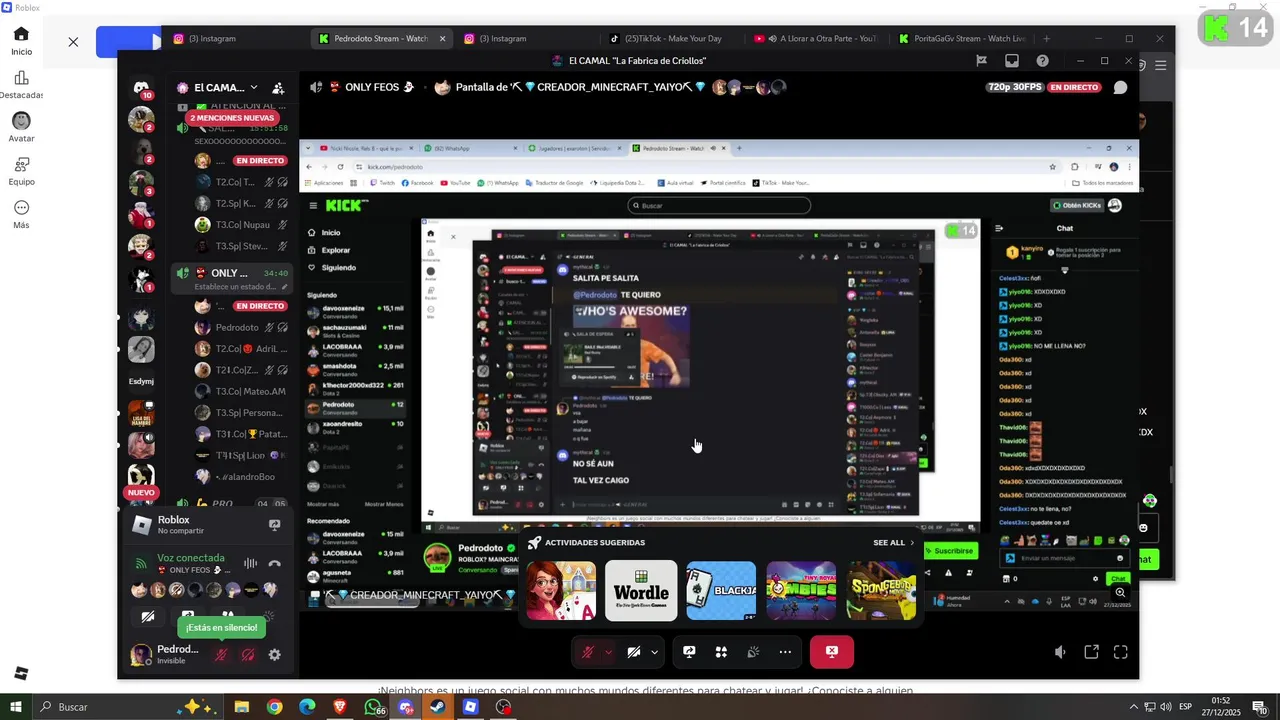The width and height of the screenshot is (1280, 720).
Task: Toggle deafen headphones in user panel
Action: [248, 655]
